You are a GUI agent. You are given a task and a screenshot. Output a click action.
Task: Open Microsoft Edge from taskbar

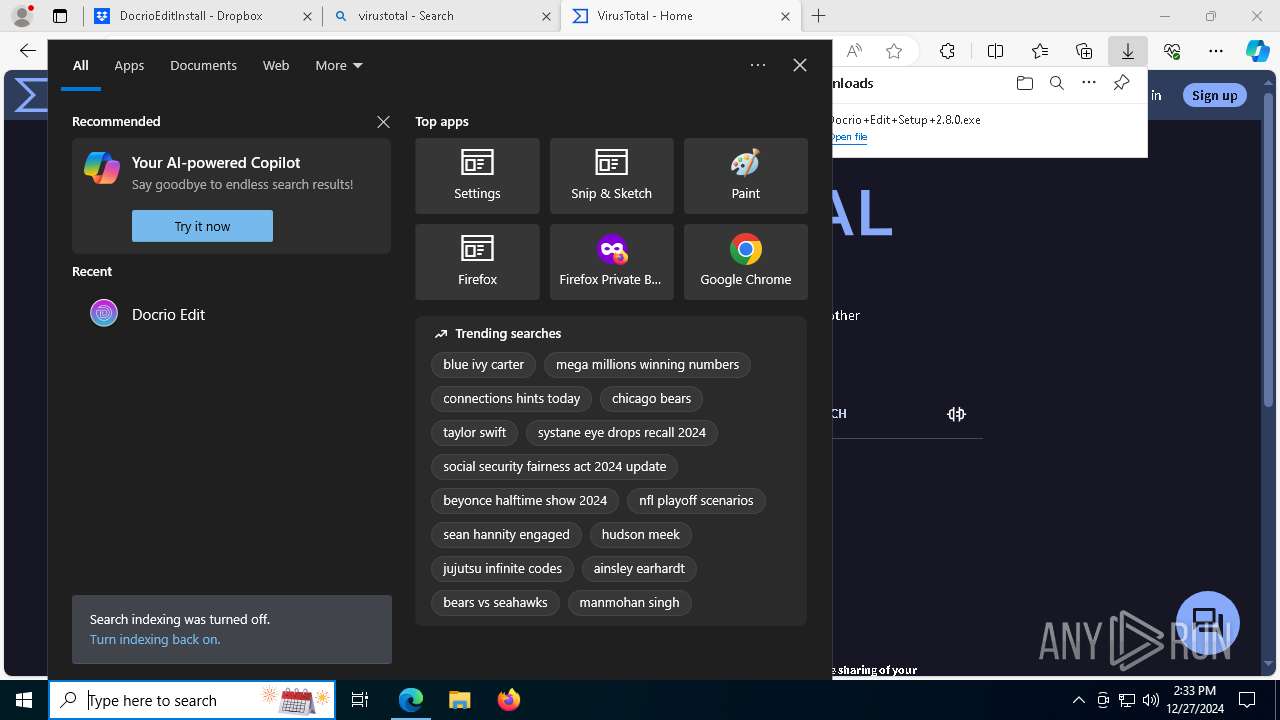411,700
